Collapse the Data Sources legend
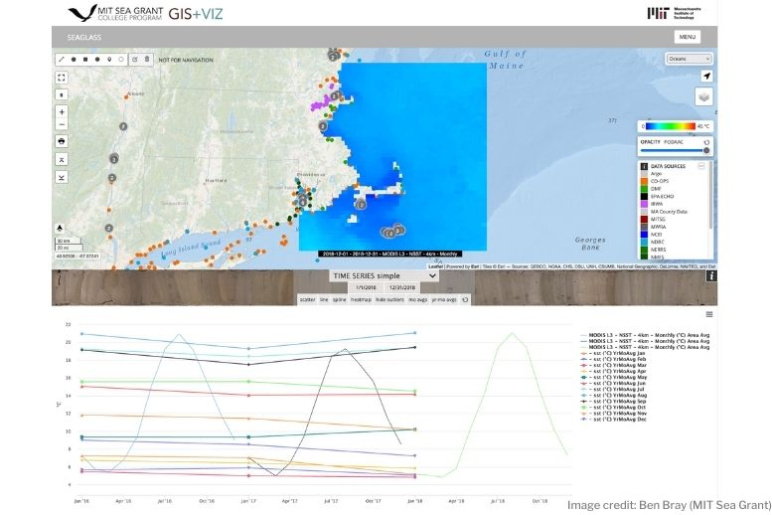Screen dimensions: 772x515 point(701,166)
